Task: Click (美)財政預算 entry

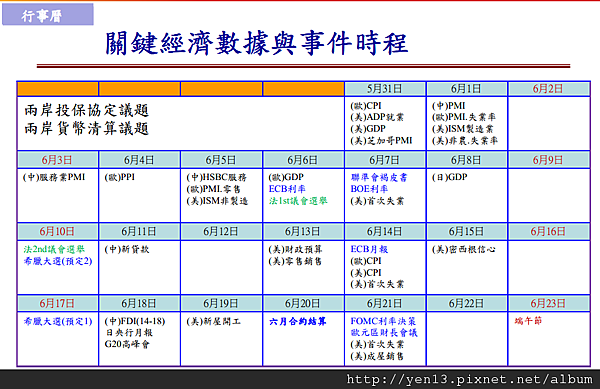Action: point(295,249)
